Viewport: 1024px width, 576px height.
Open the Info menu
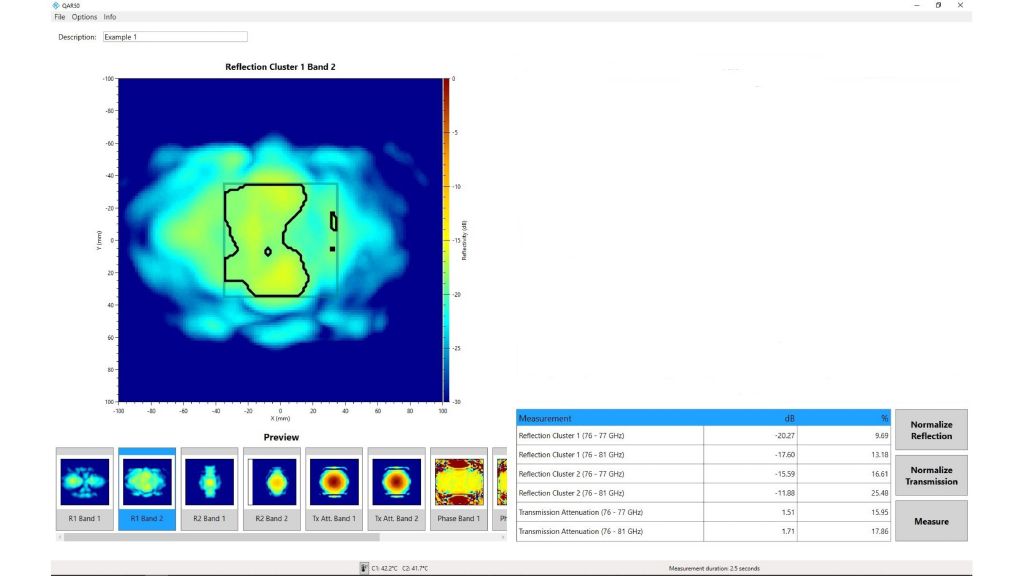click(110, 16)
